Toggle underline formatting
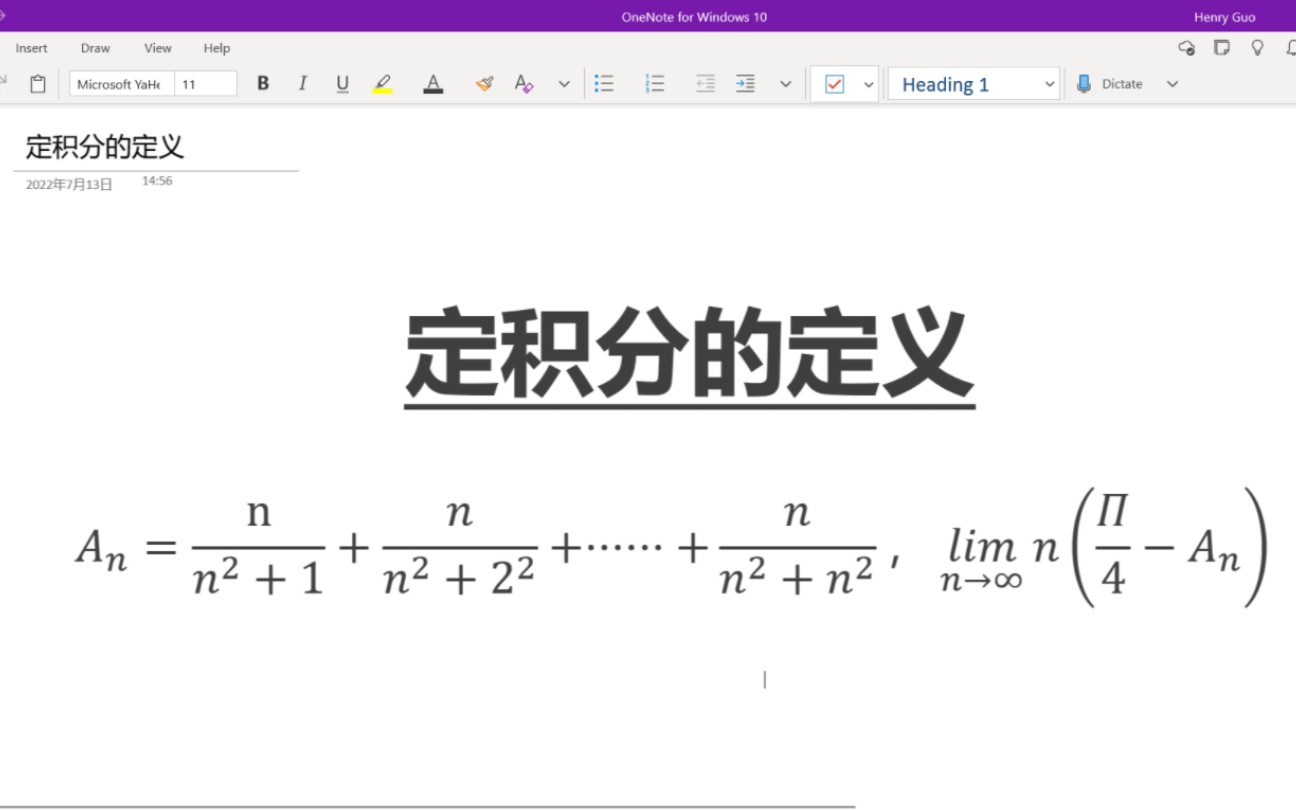The height and width of the screenshot is (810, 1296). pyautogui.click(x=342, y=84)
